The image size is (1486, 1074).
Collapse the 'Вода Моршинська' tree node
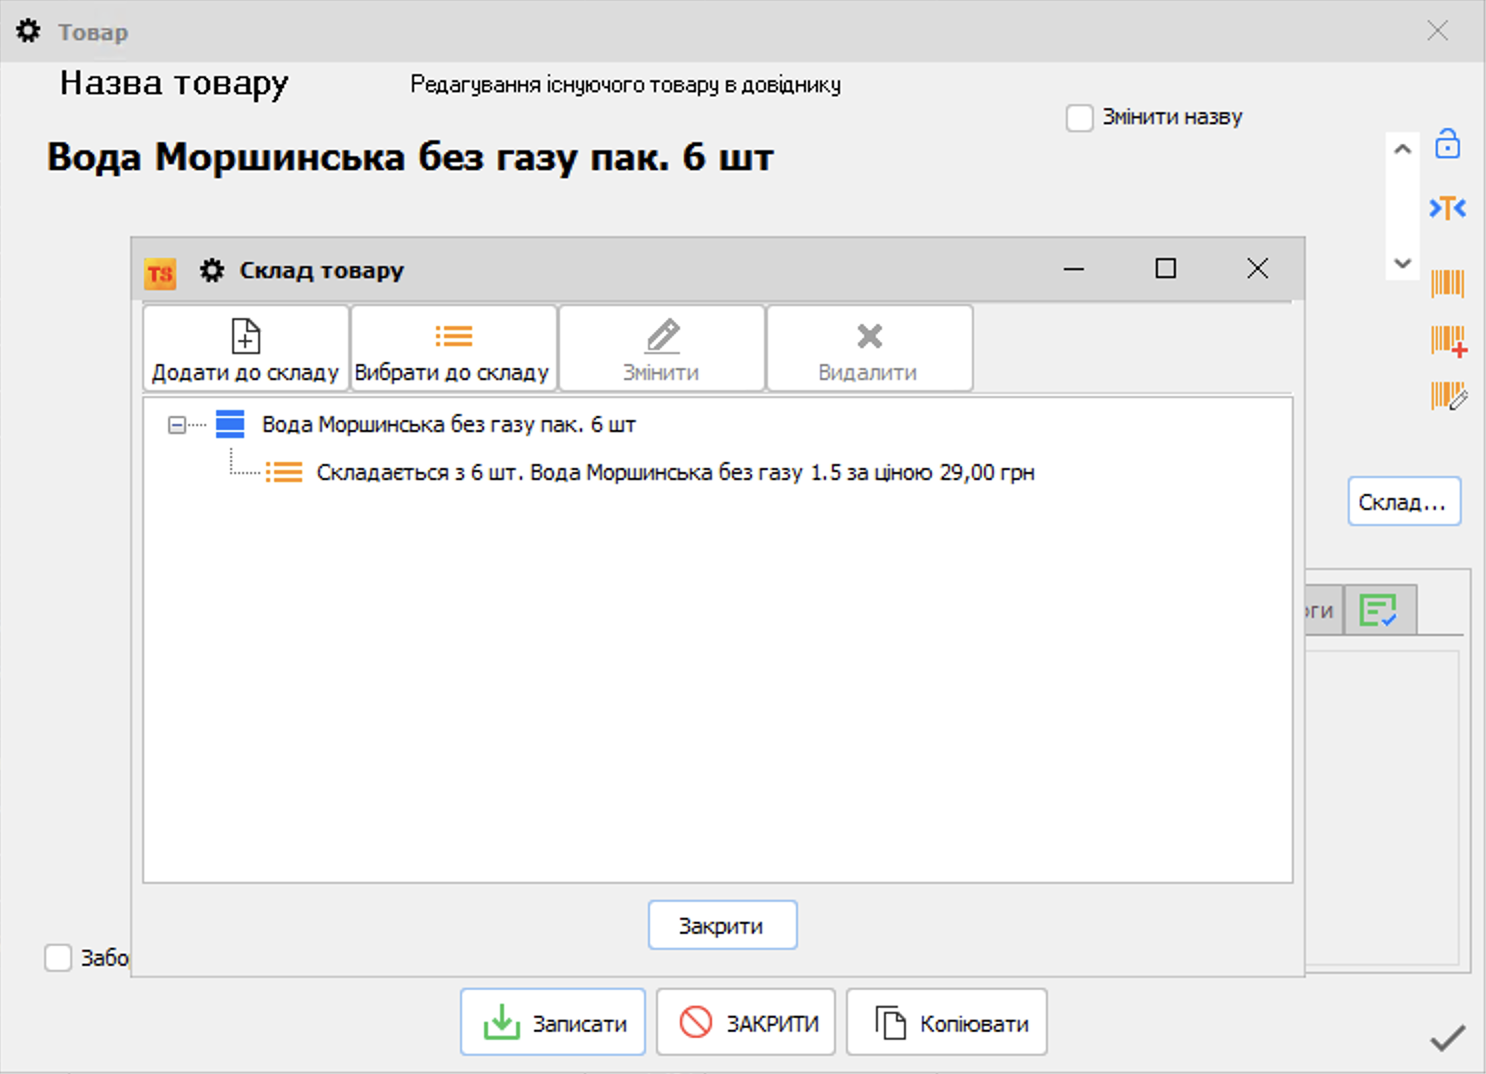[x=177, y=425]
